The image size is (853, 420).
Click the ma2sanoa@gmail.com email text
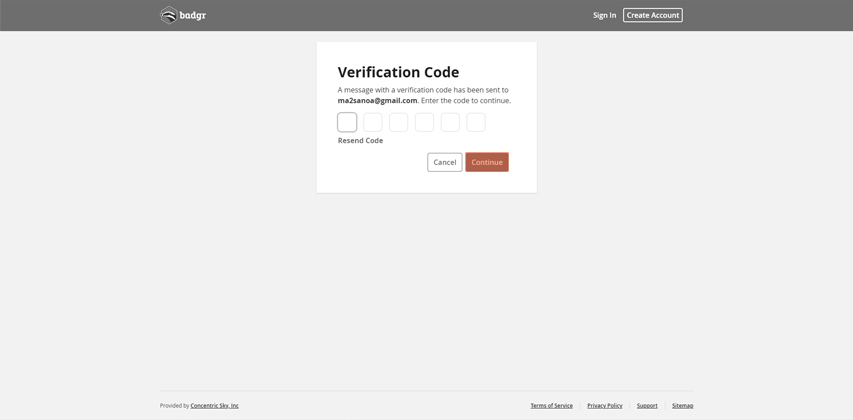[378, 101]
